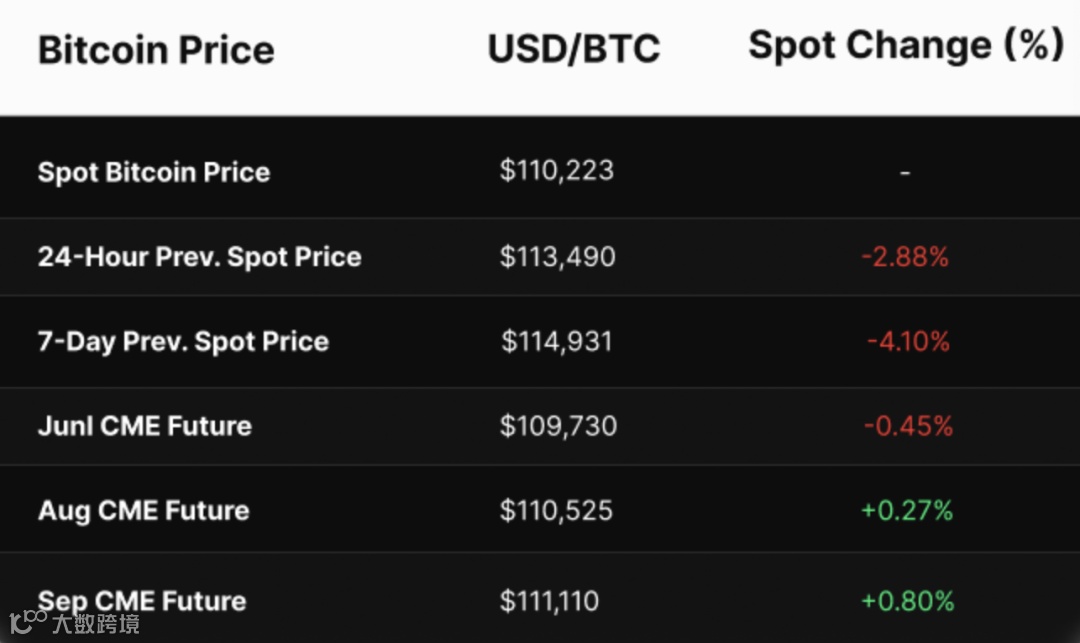The height and width of the screenshot is (643, 1080).
Task: Select the 7-Day Prev. Spot Price label
Action: 183,342
